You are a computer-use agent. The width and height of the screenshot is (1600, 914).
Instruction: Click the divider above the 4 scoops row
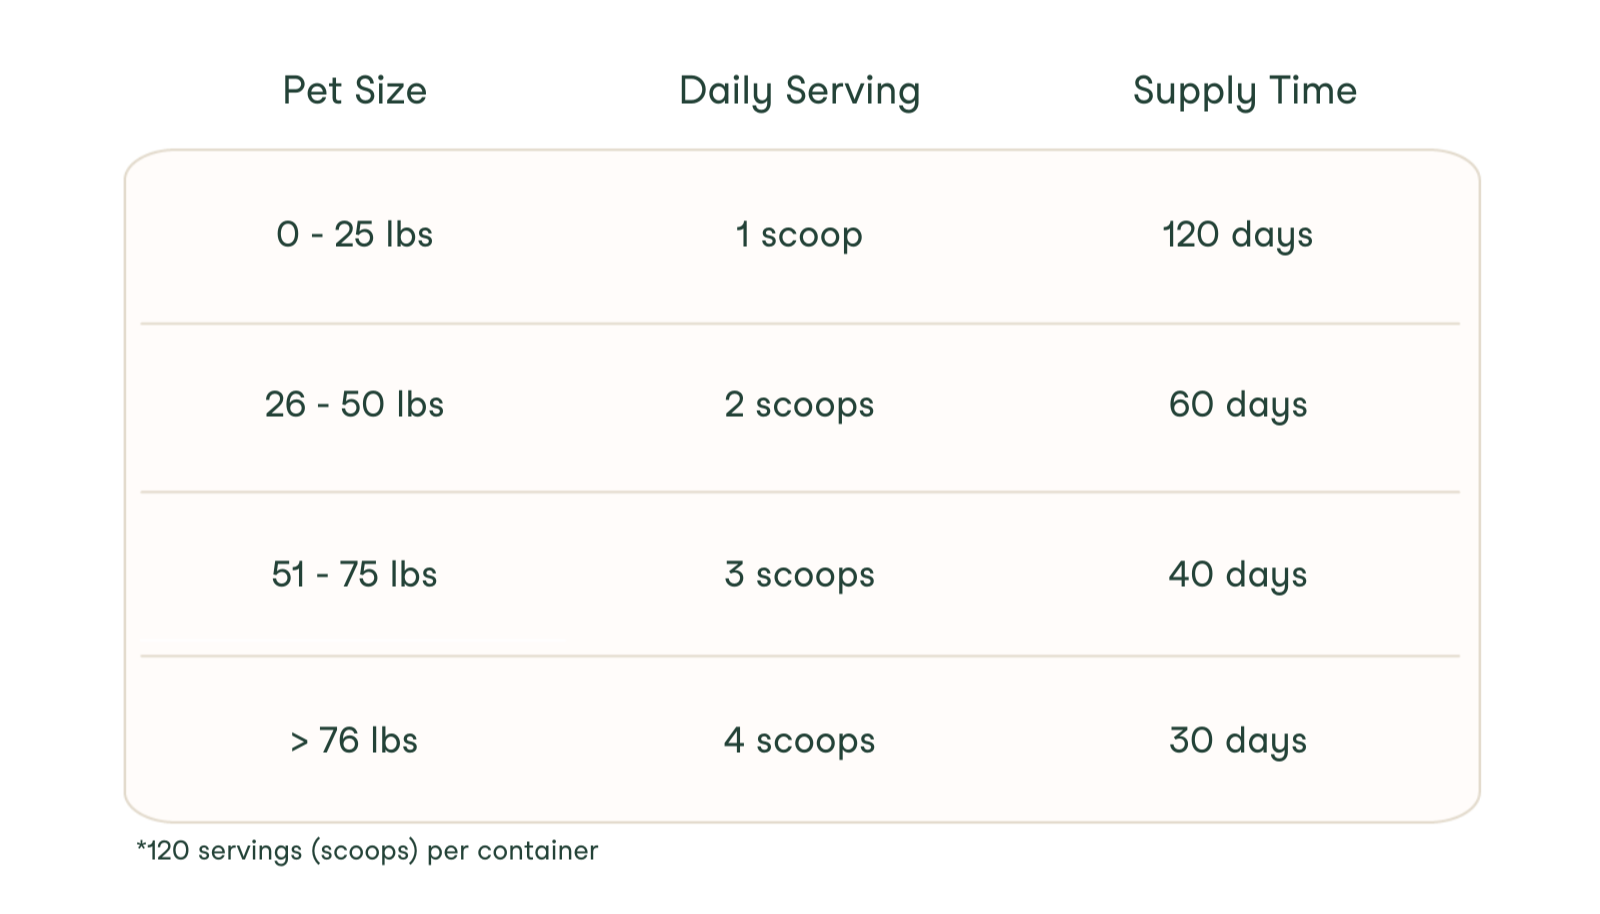click(x=800, y=656)
